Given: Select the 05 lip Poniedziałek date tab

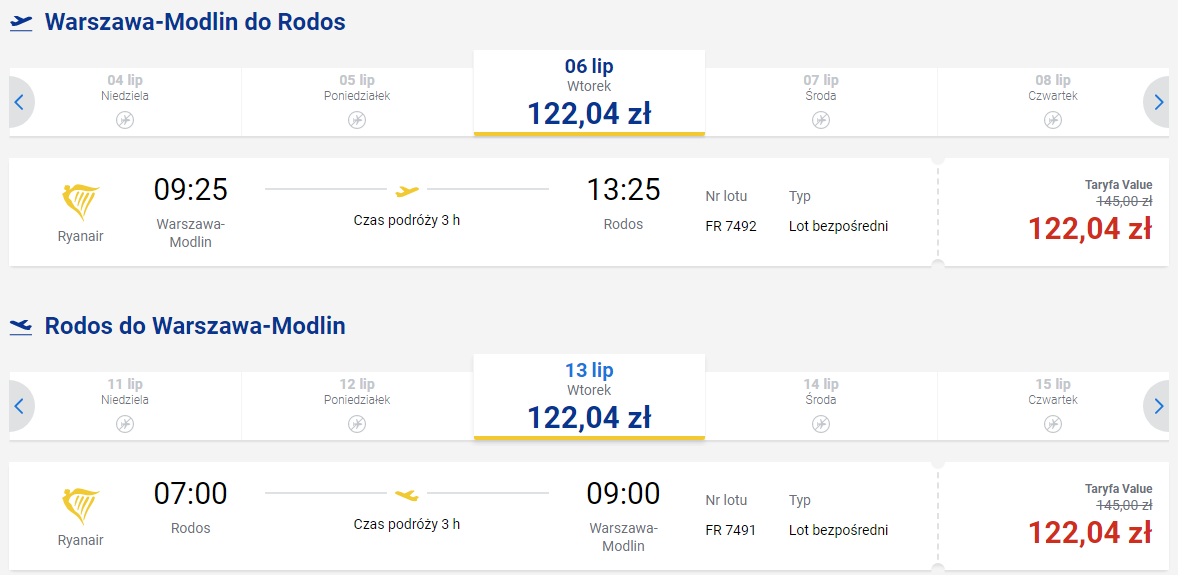Looking at the screenshot, I should (x=357, y=102).
